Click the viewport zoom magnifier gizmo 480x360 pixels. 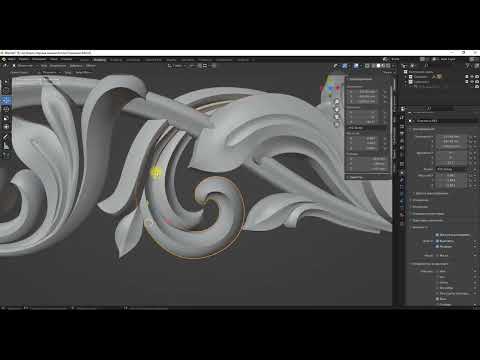[x=337, y=102]
